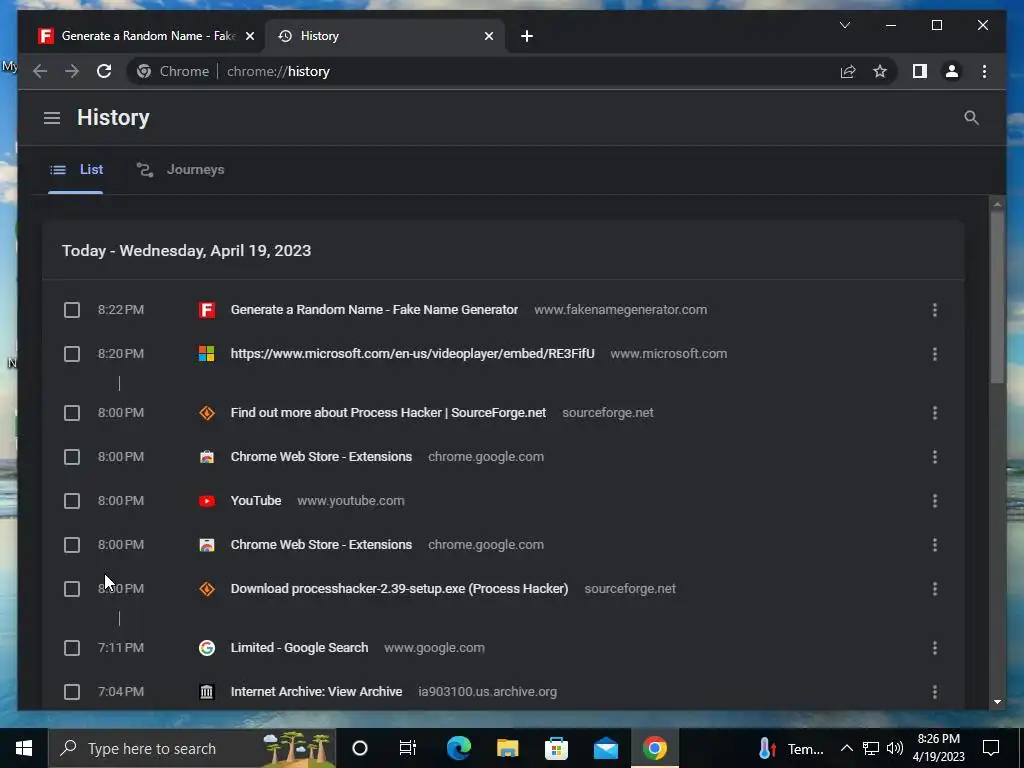Click the history page vertical scrollbar thumb
The image size is (1024, 768).
pos(997,297)
